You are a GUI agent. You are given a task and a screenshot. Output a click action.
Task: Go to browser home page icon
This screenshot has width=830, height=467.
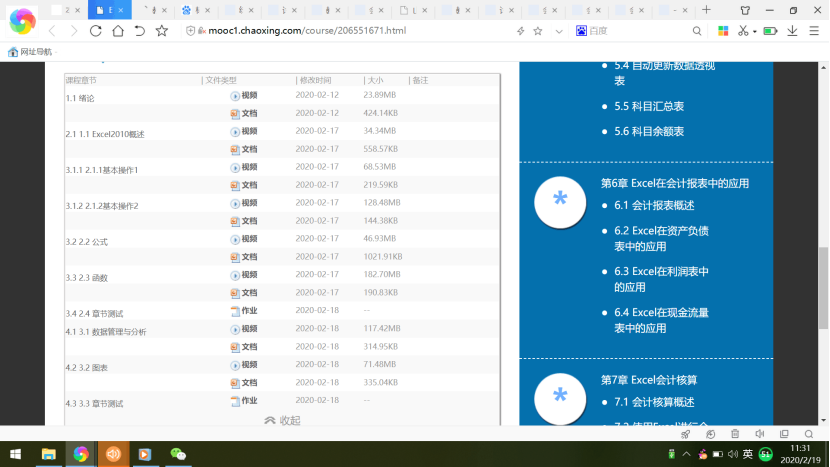118,31
